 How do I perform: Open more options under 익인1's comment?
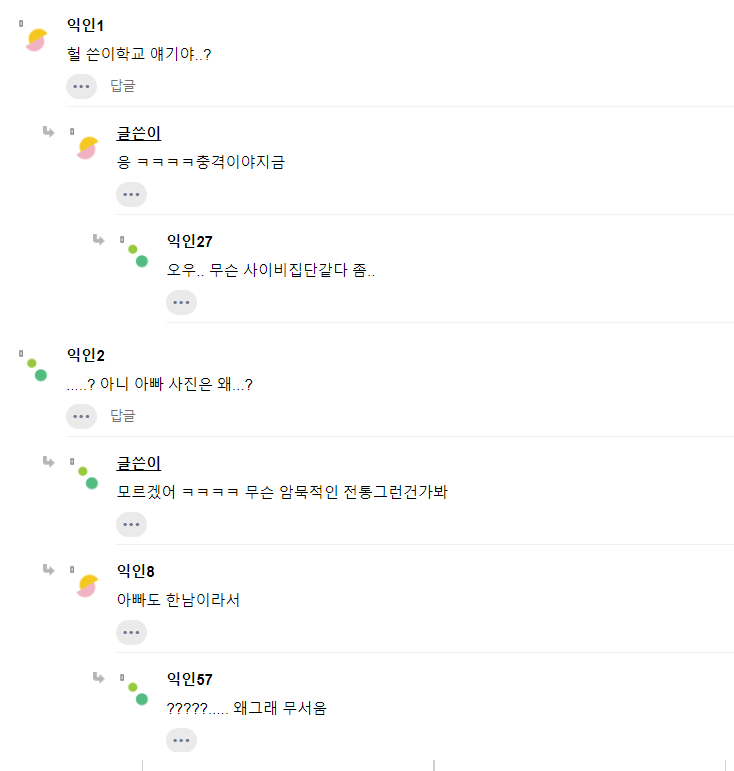[x=81, y=86]
